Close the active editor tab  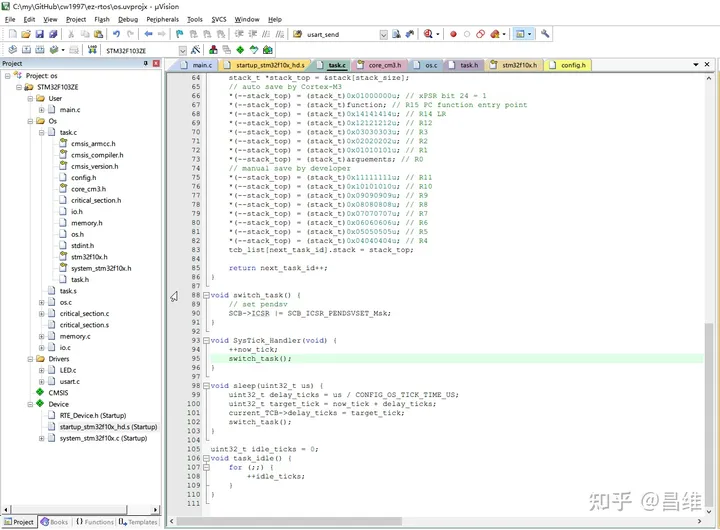707,64
